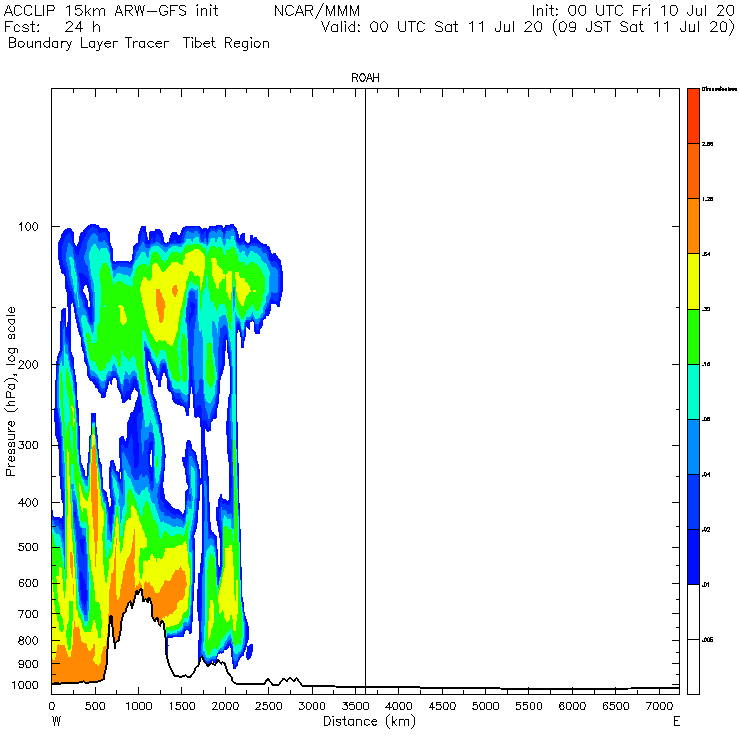Image resolution: width=740 pixels, height=740 pixels.
Task: Click the 200 hPa pressure axis label
Action: [28, 365]
